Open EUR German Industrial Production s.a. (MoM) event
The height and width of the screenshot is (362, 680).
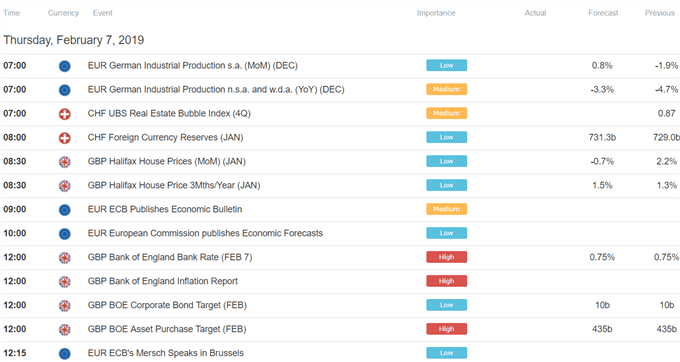(x=193, y=65)
